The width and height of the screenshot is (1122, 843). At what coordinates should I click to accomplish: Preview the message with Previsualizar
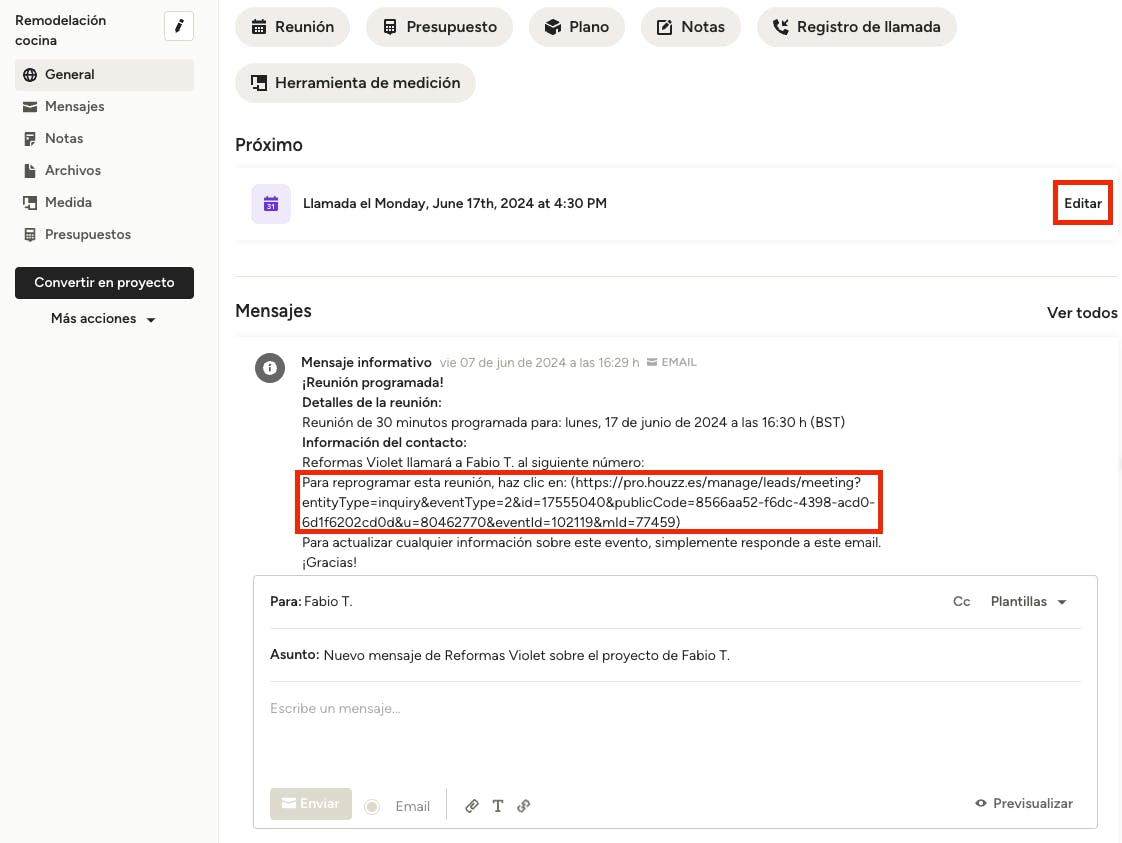click(1024, 804)
